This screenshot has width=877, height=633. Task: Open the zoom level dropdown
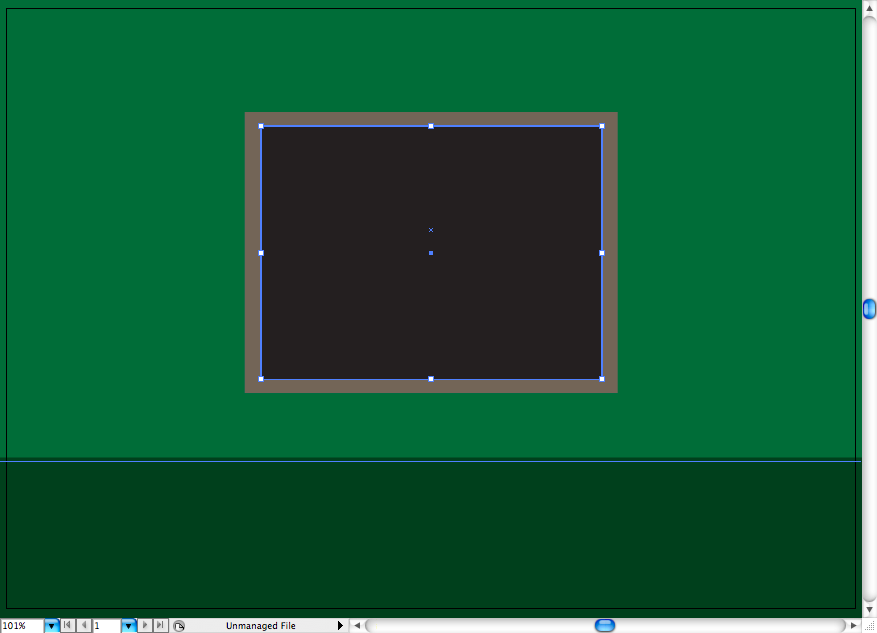tap(51, 626)
